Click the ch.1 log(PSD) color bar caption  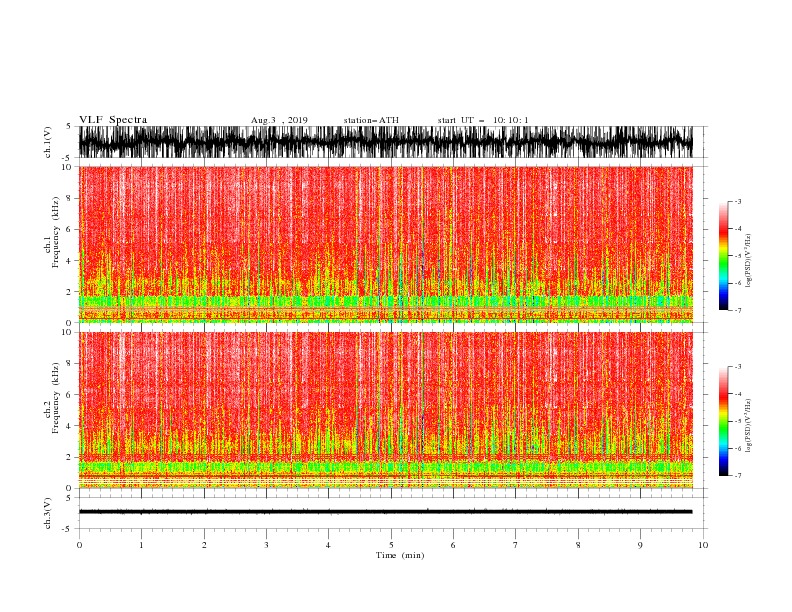749,261
